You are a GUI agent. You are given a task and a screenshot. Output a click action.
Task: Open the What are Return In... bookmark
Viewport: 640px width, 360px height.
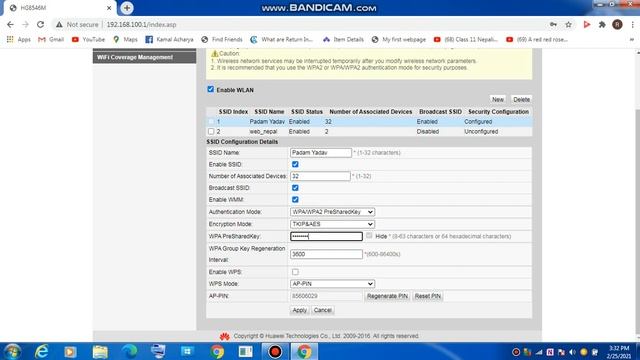pos(281,40)
